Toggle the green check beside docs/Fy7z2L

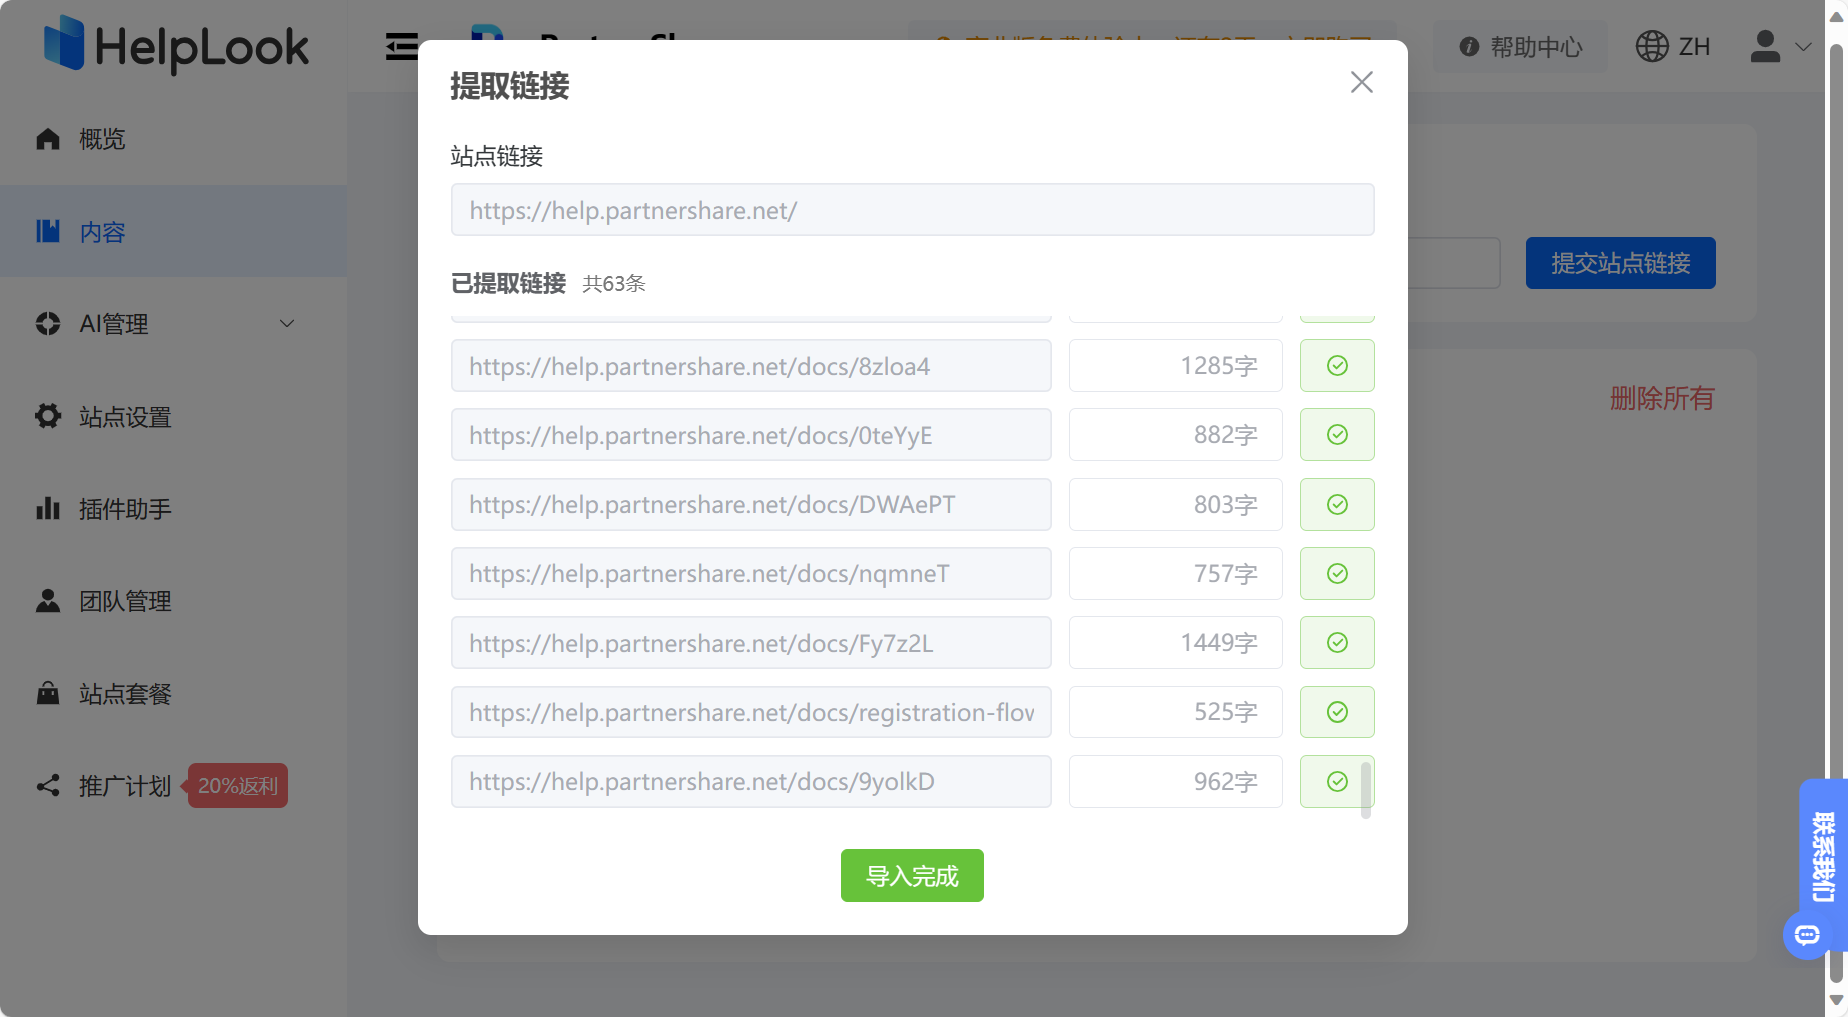point(1337,643)
